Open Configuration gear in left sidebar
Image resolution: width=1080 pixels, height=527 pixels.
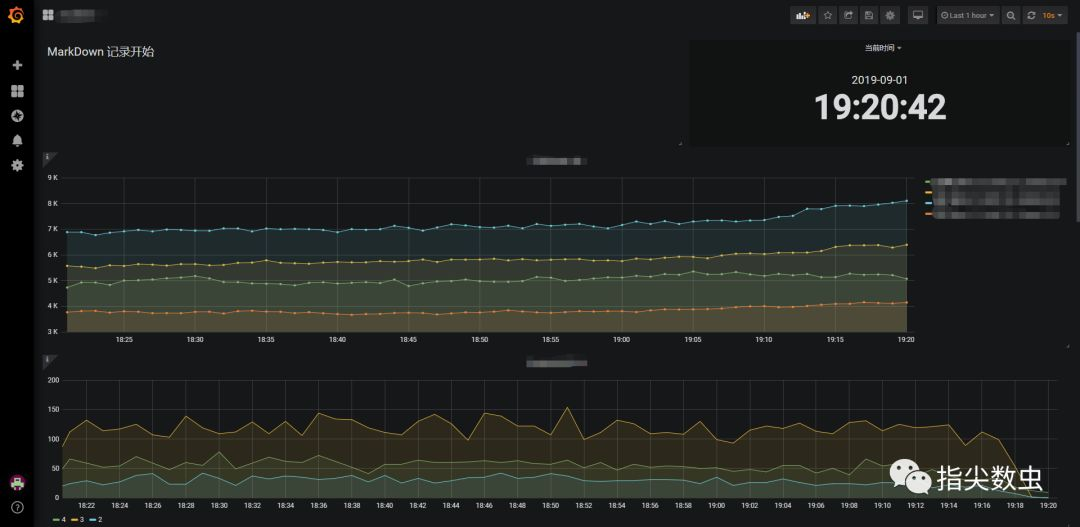[x=17, y=165]
